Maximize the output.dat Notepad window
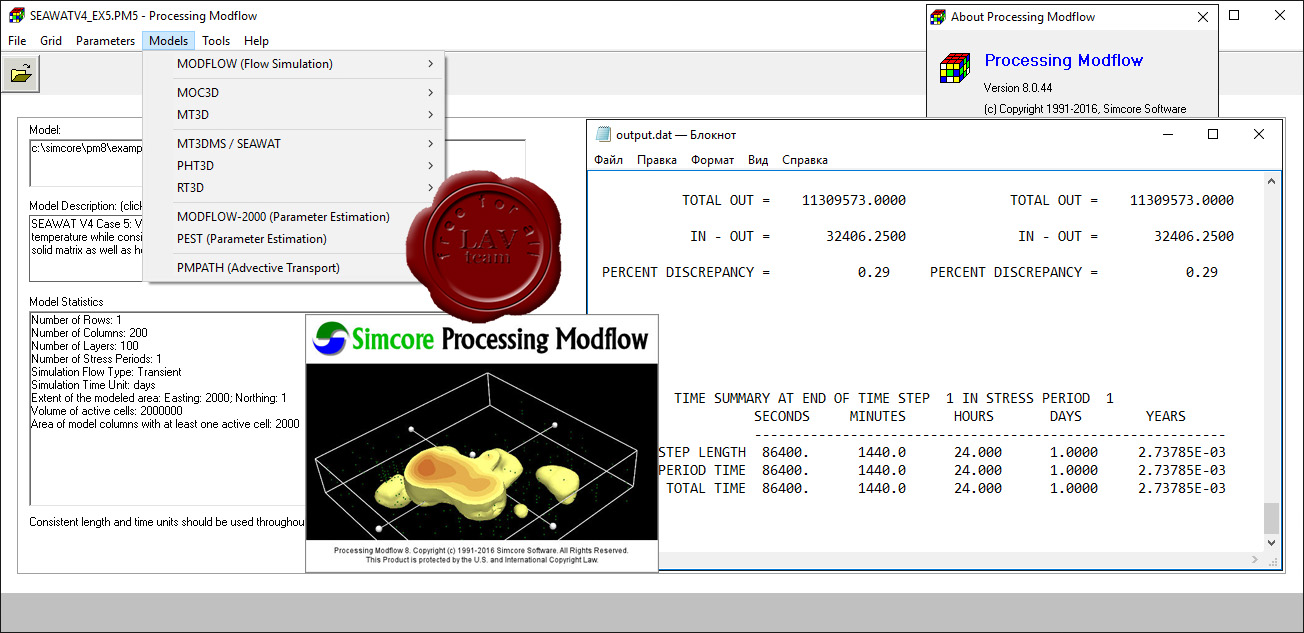This screenshot has width=1304, height=633. click(x=1213, y=134)
